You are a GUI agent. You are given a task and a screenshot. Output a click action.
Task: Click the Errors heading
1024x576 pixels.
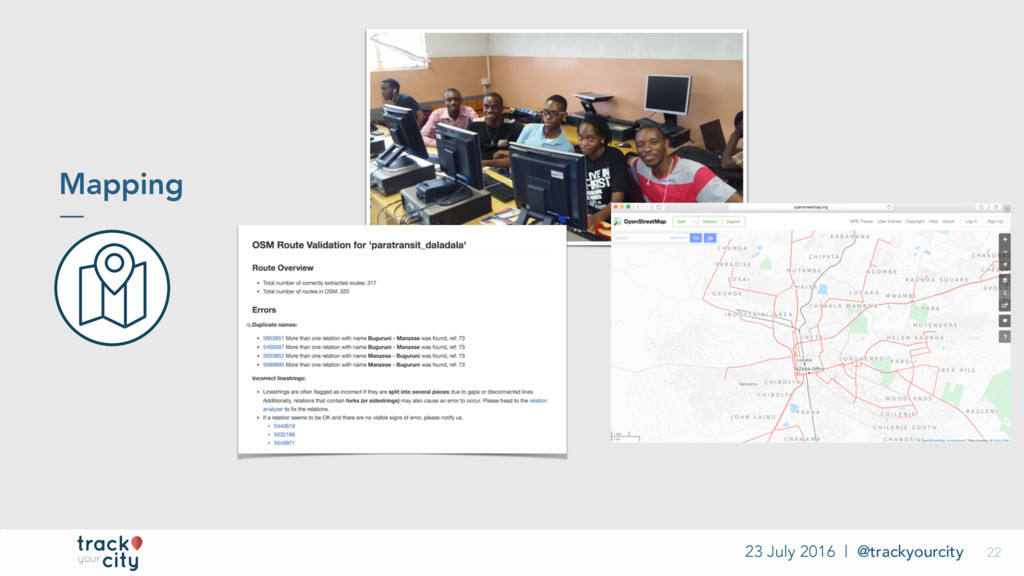coord(264,310)
